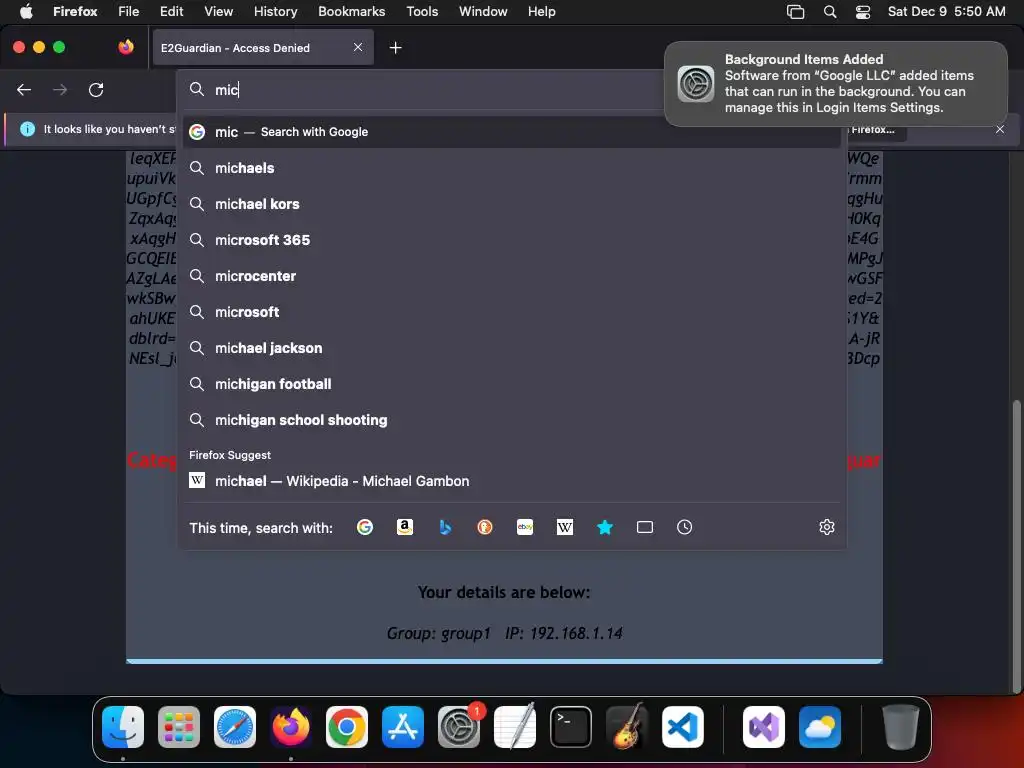Open the Tools menu

click(x=422, y=11)
